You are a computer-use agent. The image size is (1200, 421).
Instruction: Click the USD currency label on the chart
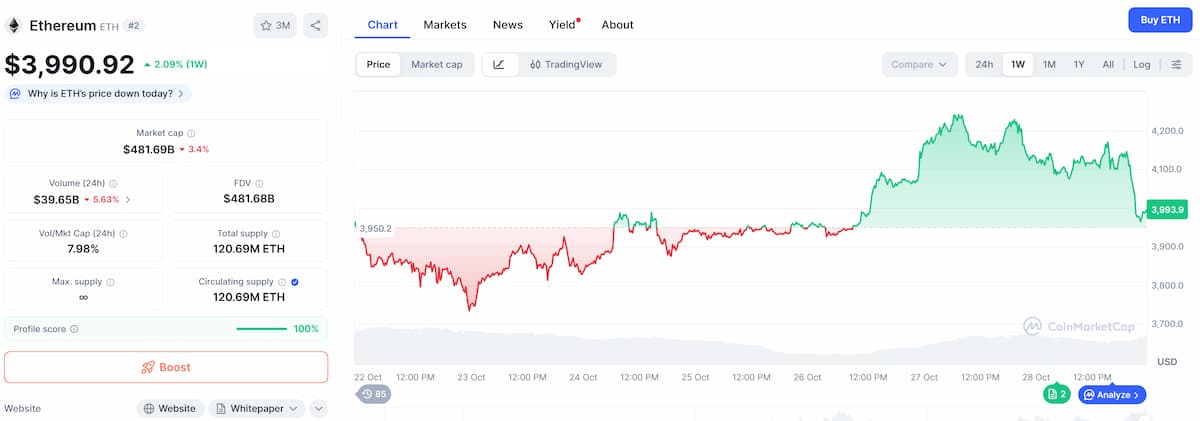click(1166, 361)
